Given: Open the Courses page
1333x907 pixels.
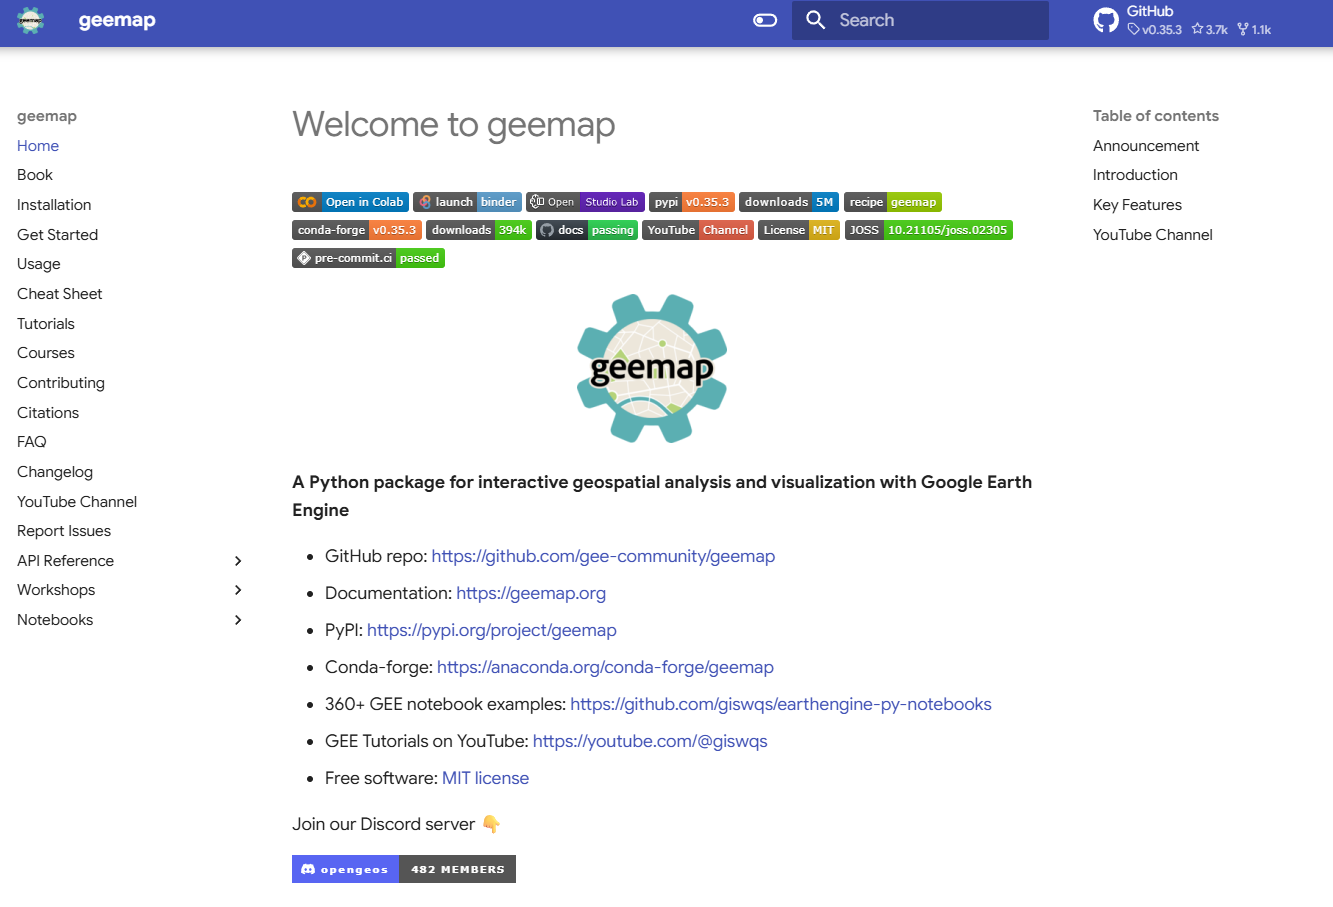Looking at the screenshot, I should [46, 353].
